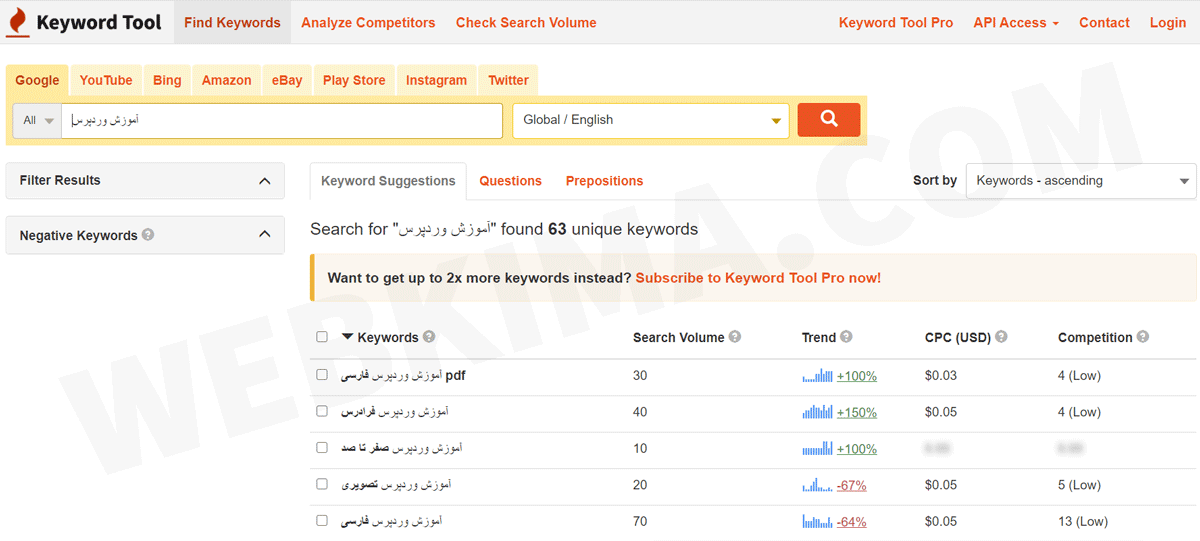Click the Keyword Tool flame logo
Image resolution: width=1200 pixels, height=541 pixels.
click(17, 22)
